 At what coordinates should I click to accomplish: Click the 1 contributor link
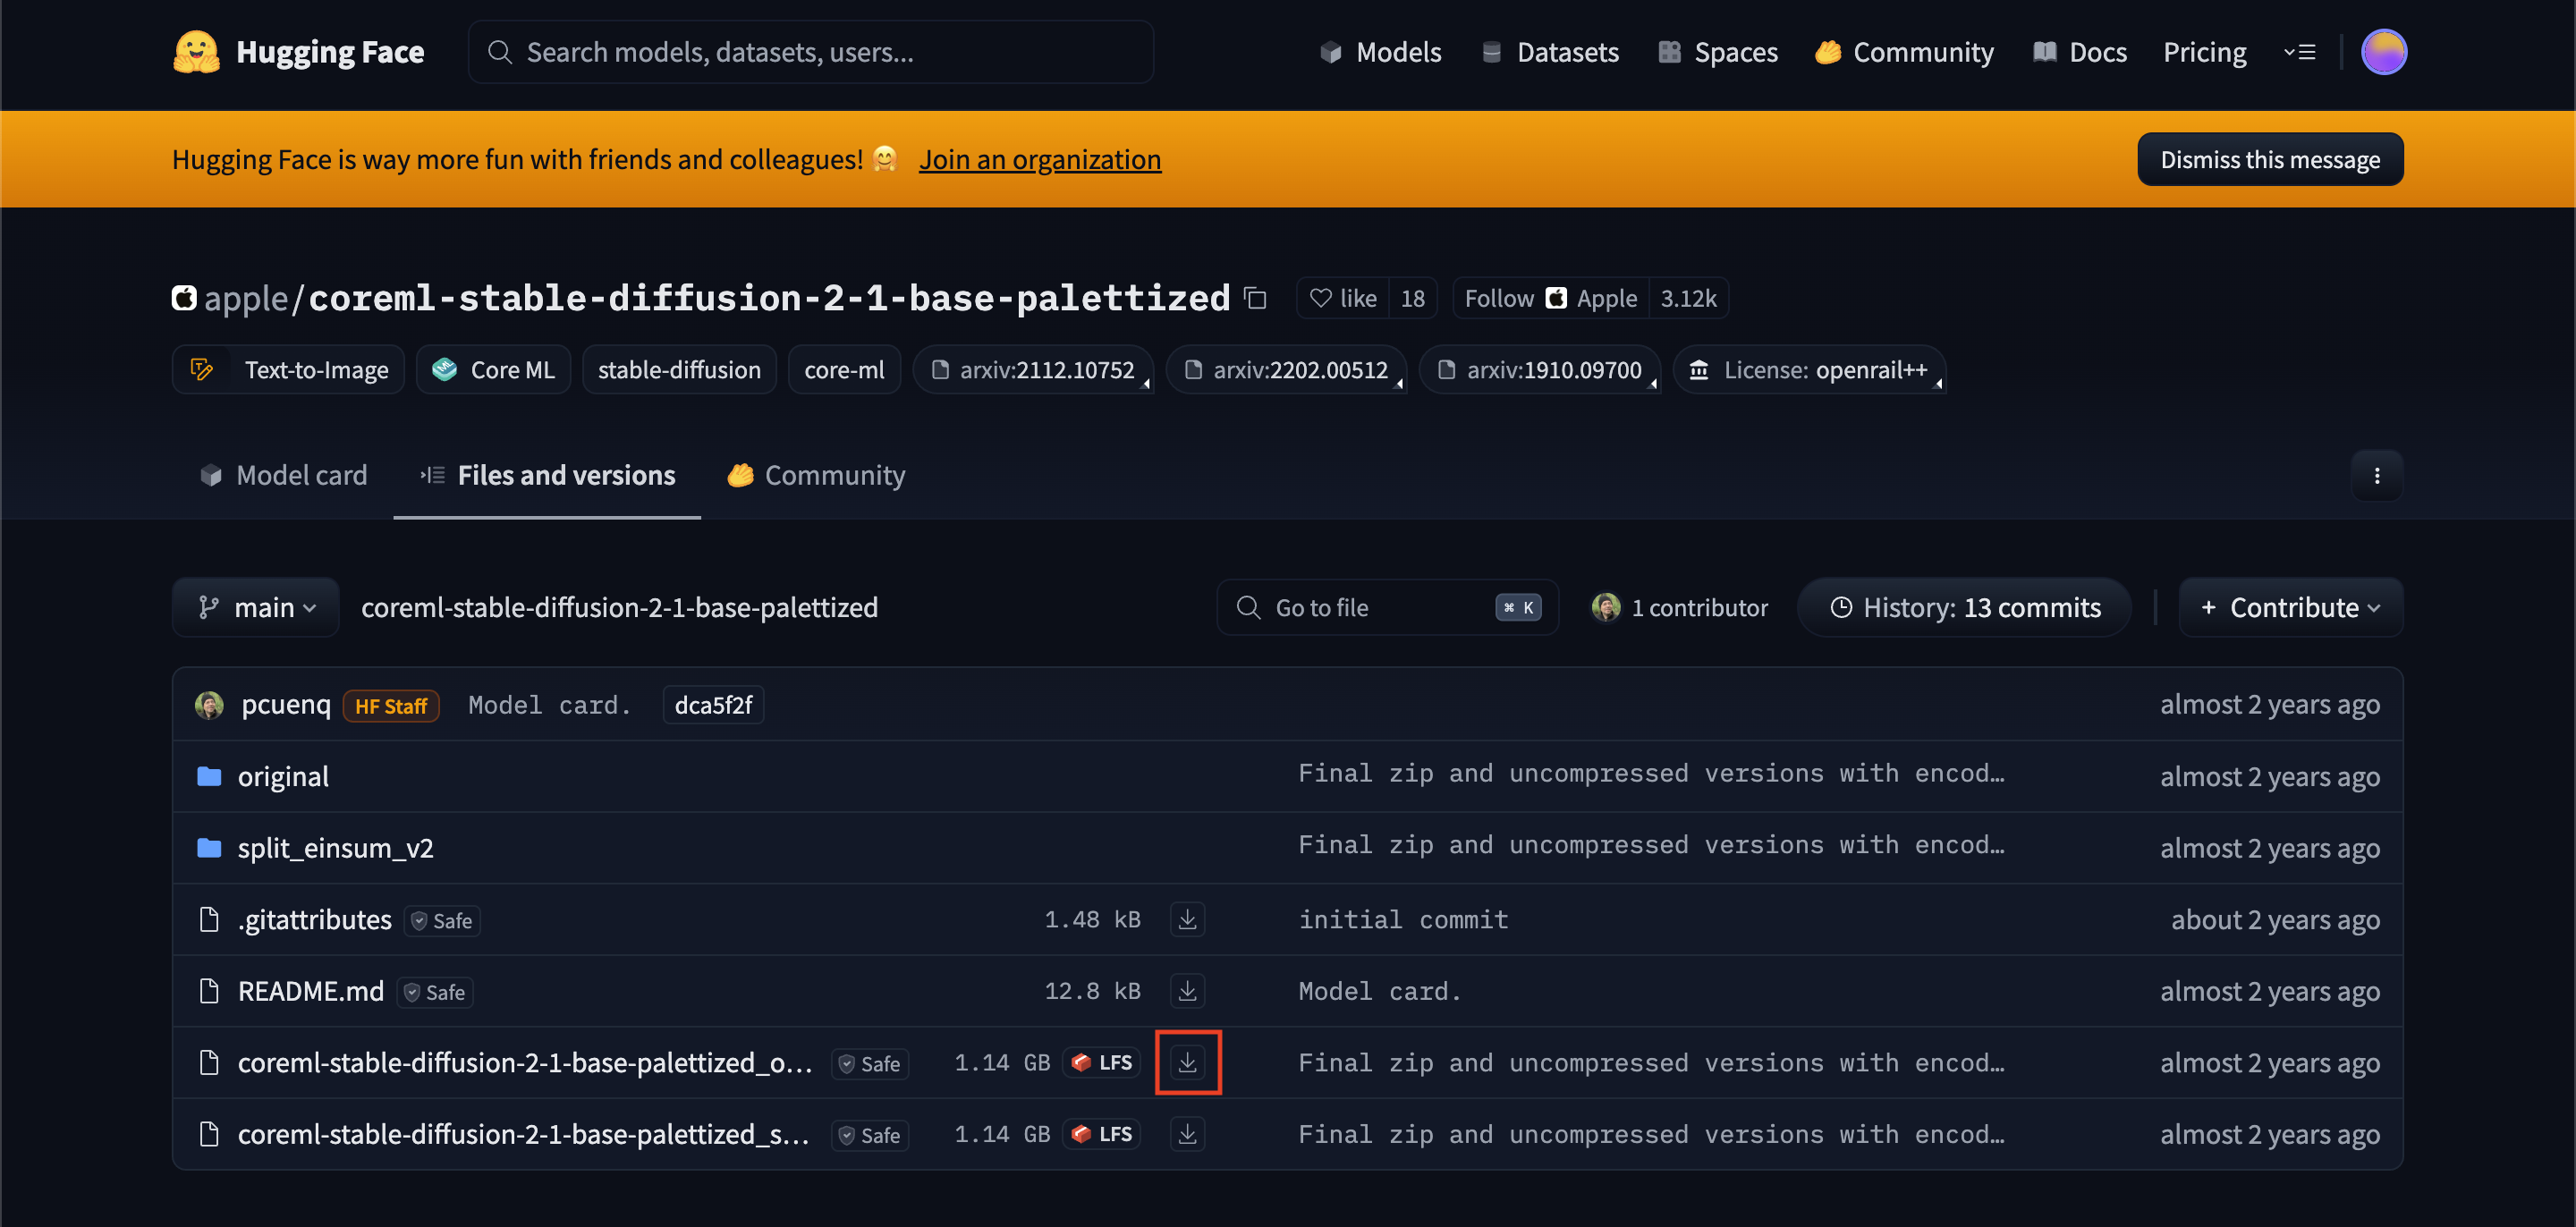(x=1699, y=607)
